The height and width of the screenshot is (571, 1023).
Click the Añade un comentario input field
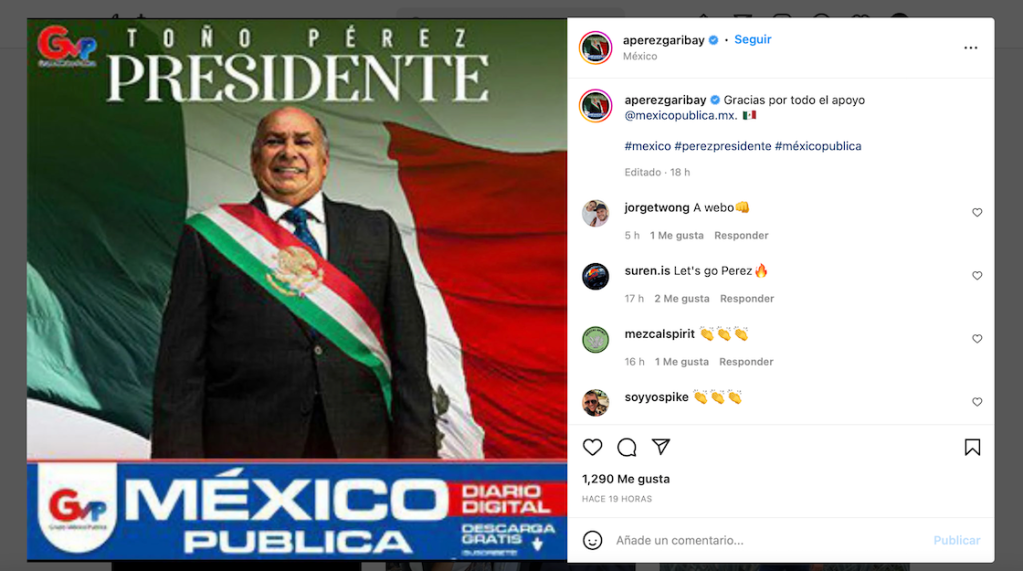tap(770, 540)
